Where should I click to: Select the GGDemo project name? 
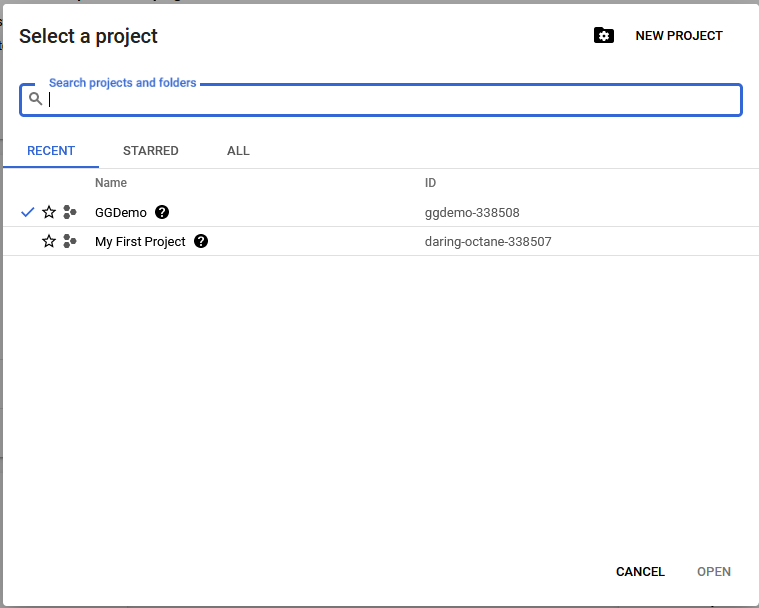(x=121, y=213)
